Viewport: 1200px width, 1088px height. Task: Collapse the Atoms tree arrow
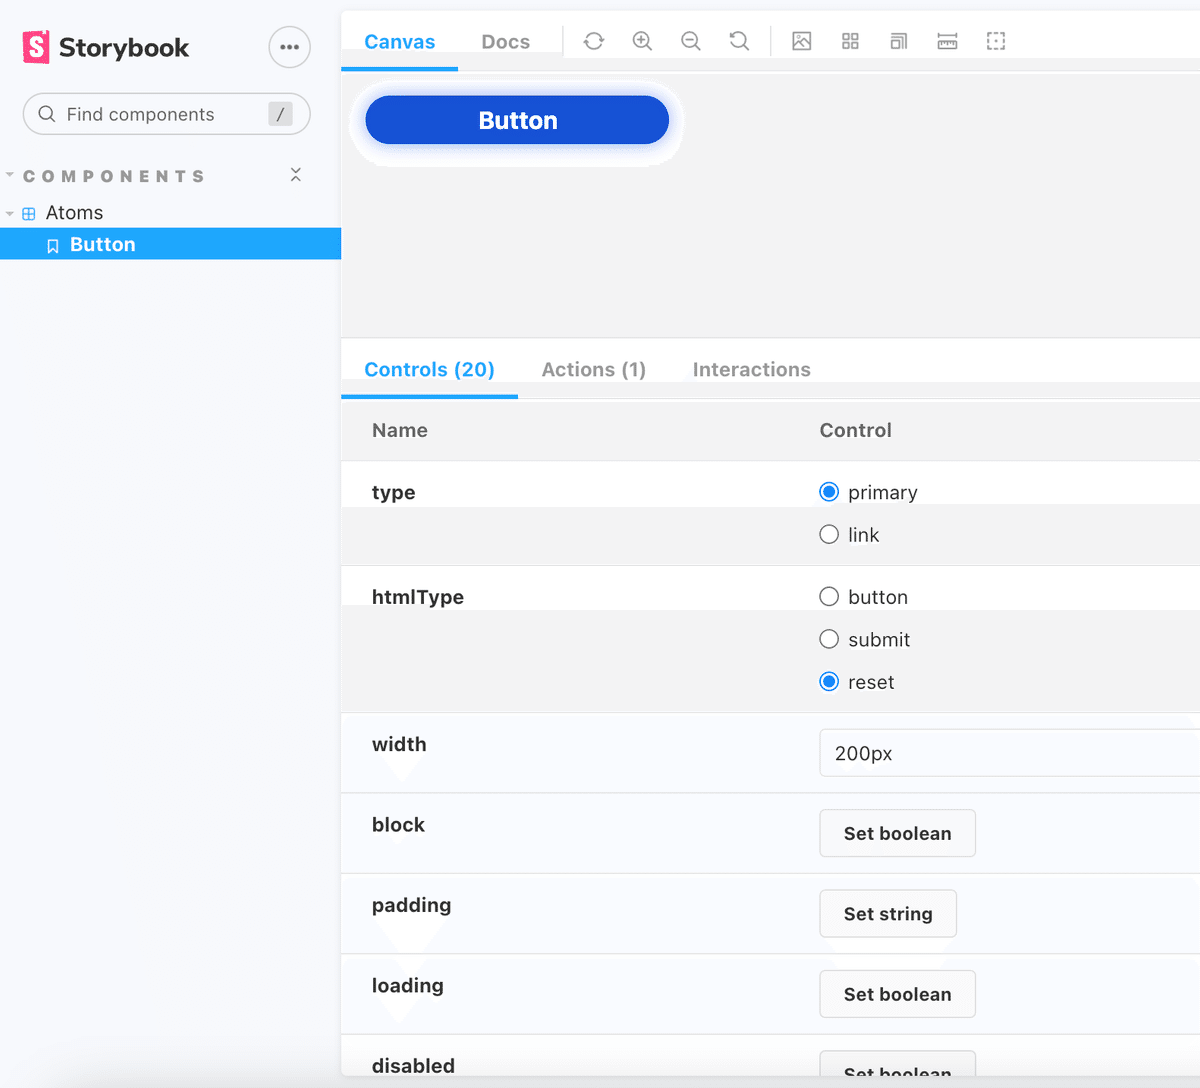10,213
